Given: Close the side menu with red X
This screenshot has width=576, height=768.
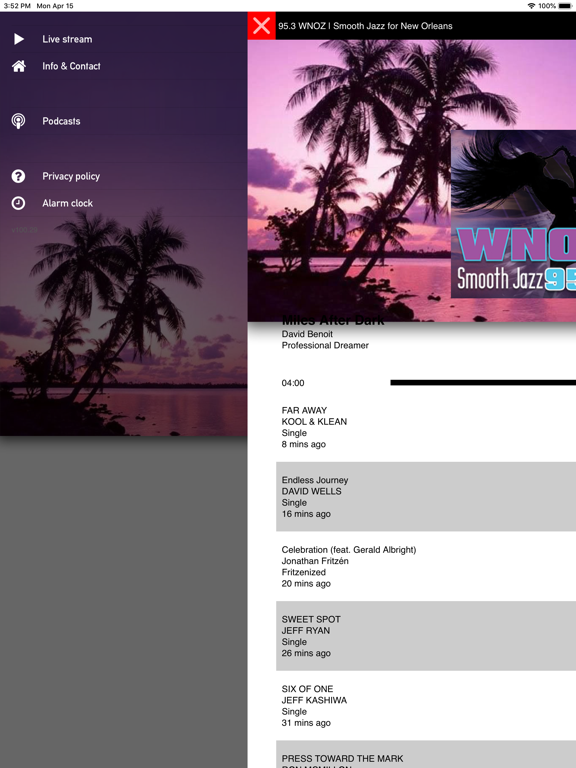Looking at the screenshot, I should [262, 25].
